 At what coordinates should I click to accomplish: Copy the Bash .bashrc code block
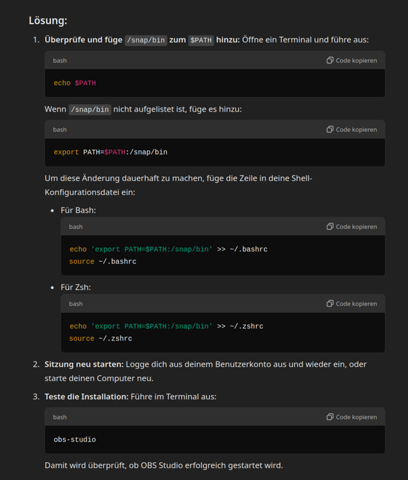352,227
